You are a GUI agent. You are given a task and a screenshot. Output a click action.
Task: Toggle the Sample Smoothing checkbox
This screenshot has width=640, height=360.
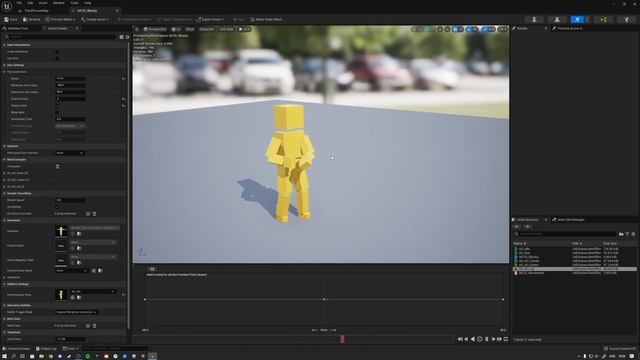pyautogui.click(x=57, y=207)
